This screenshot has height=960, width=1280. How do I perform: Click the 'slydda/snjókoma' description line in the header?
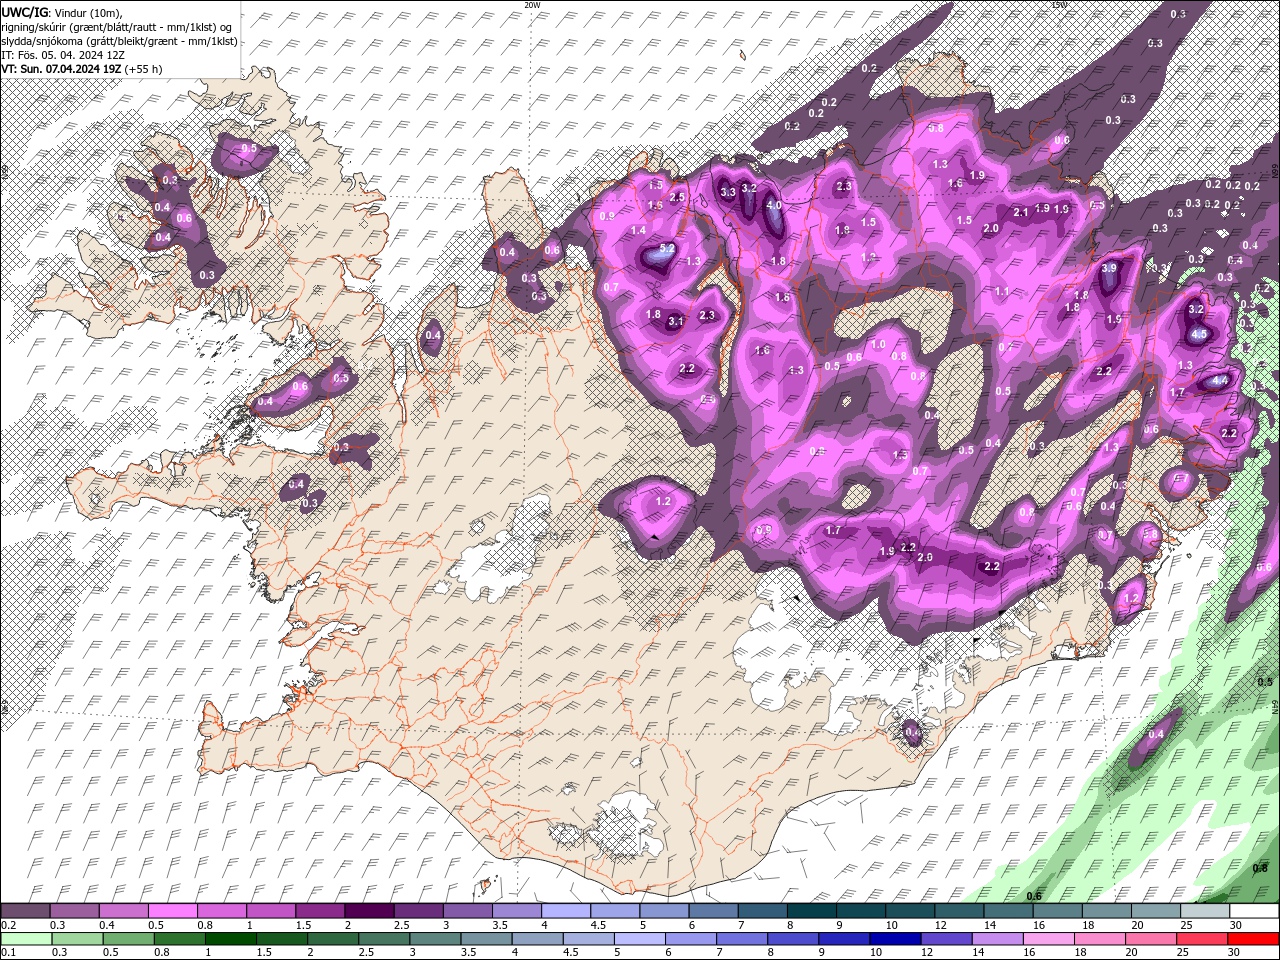pos(119,41)
